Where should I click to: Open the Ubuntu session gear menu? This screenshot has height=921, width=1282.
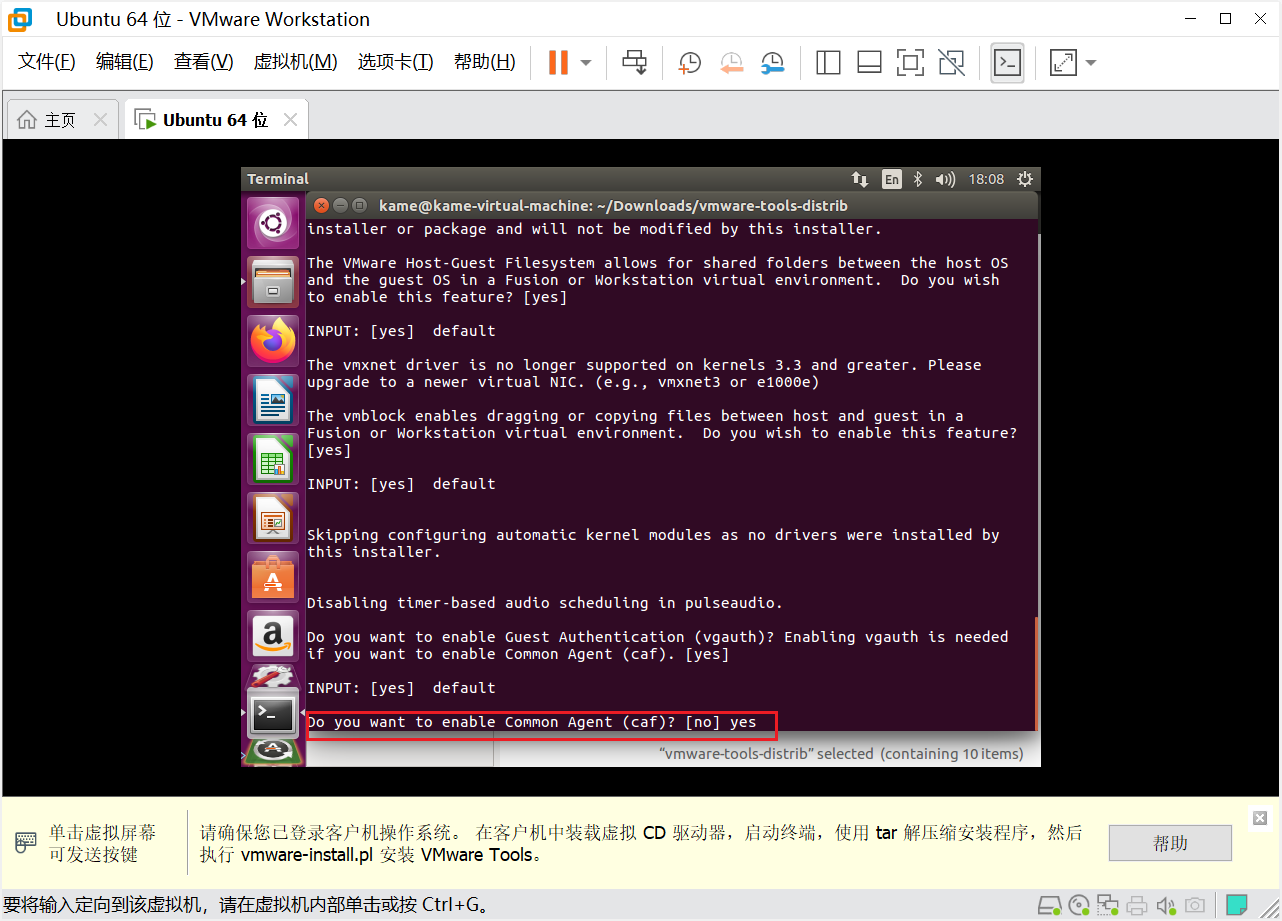click(x=1024, y=179)
